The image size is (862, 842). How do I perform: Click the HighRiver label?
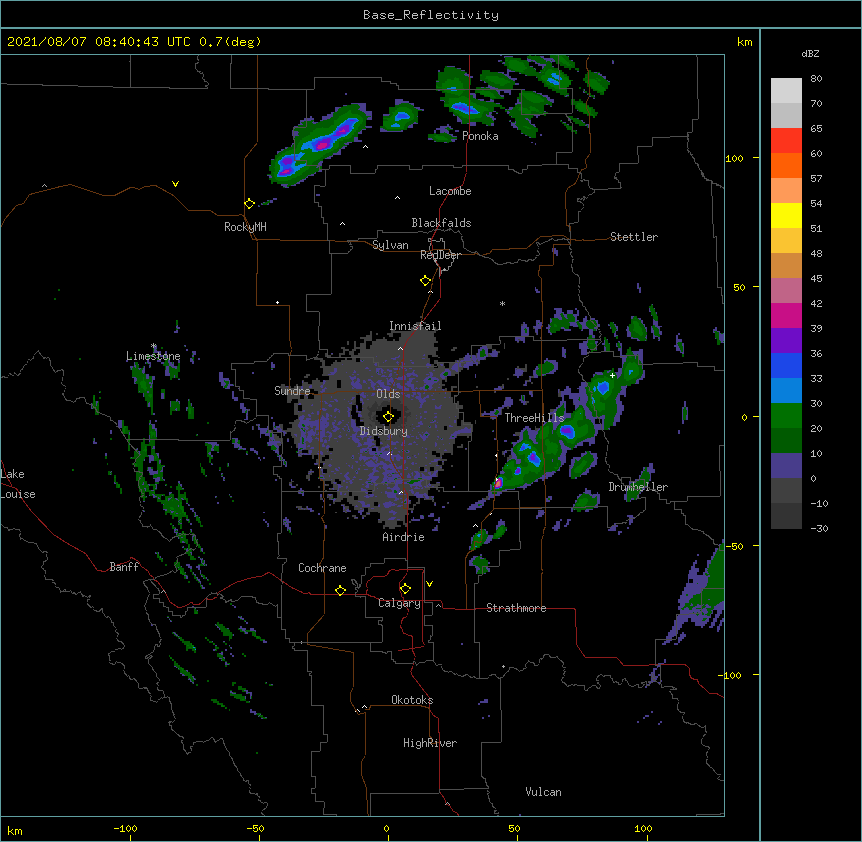pos(430,743)
